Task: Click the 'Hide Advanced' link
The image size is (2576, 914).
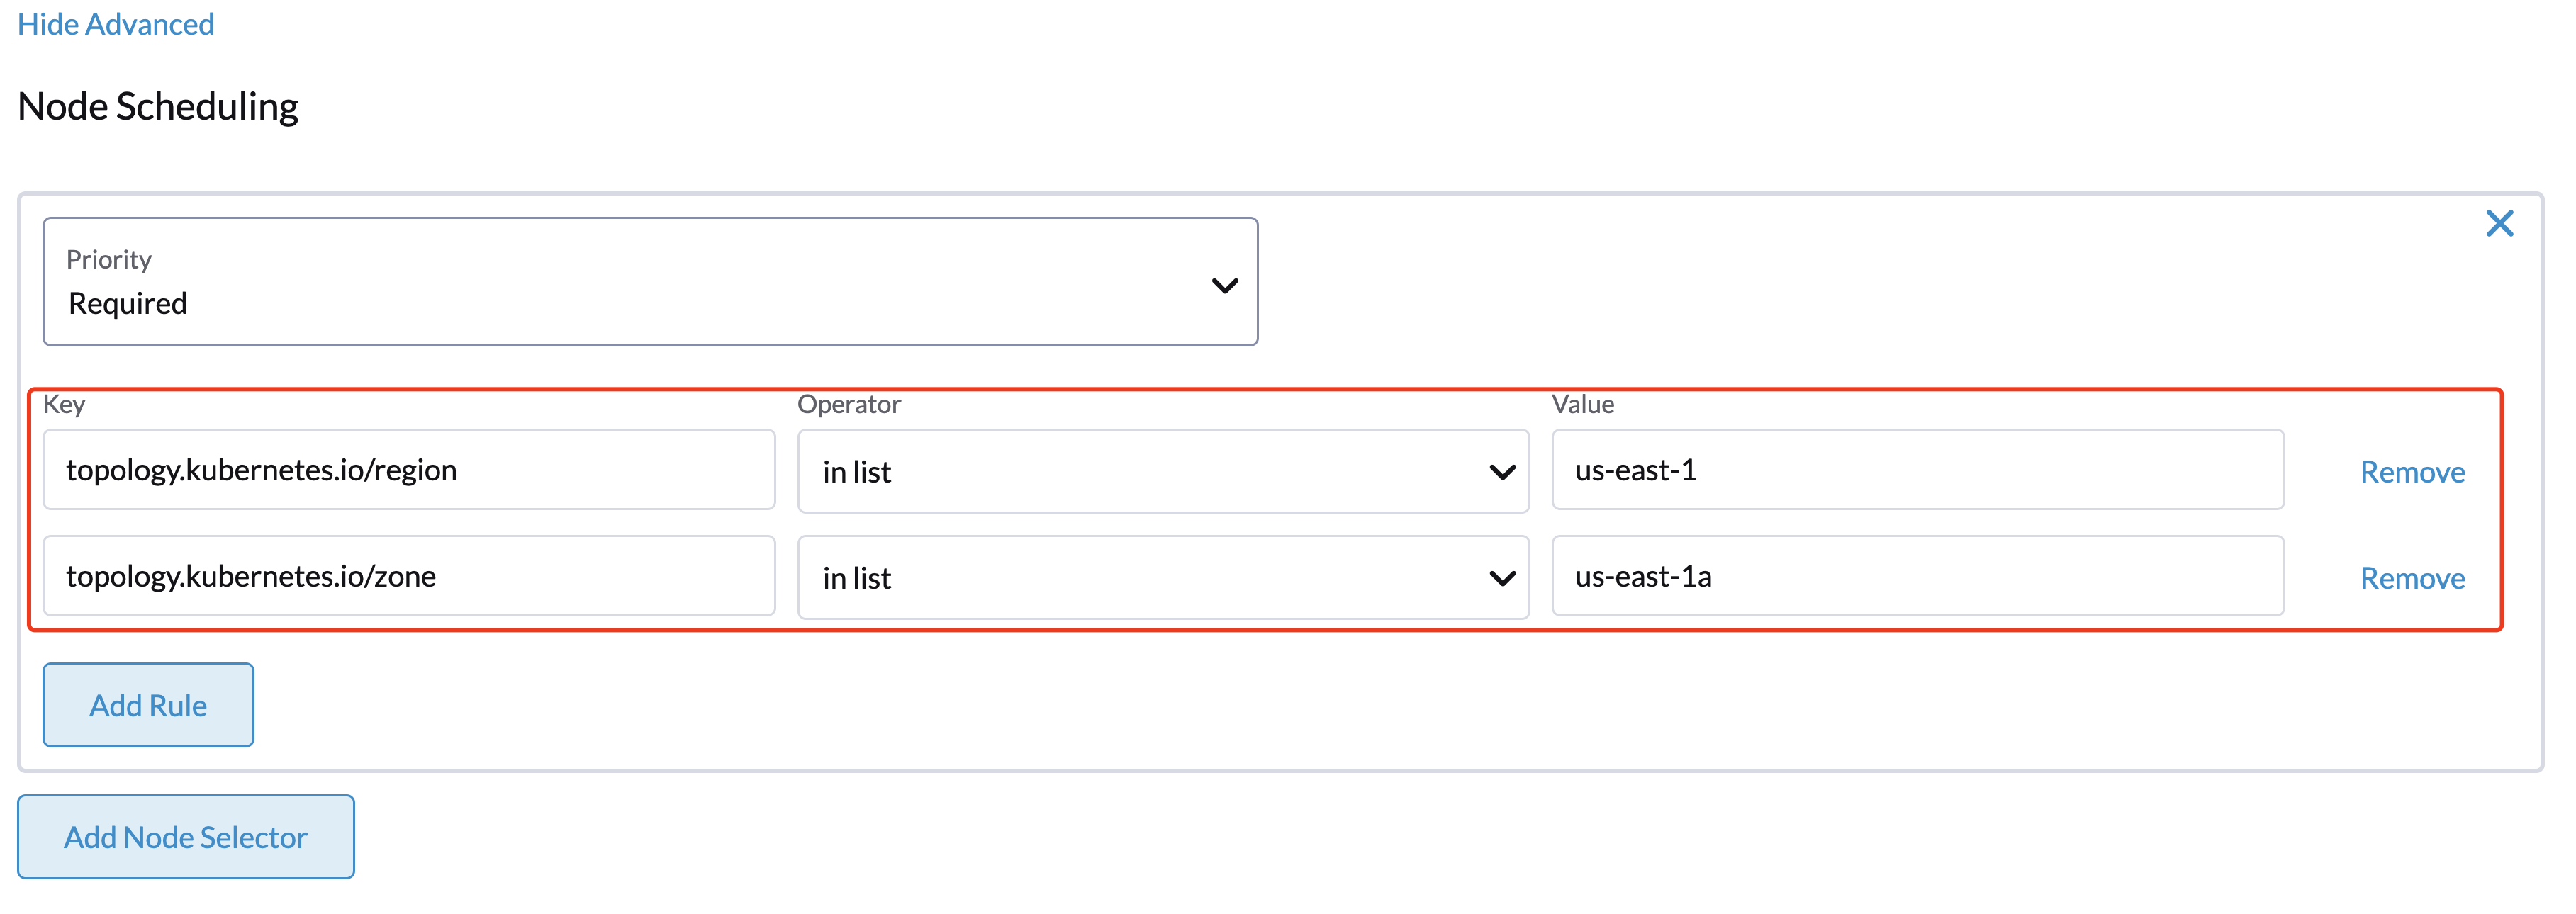Action: click(115, 23)
